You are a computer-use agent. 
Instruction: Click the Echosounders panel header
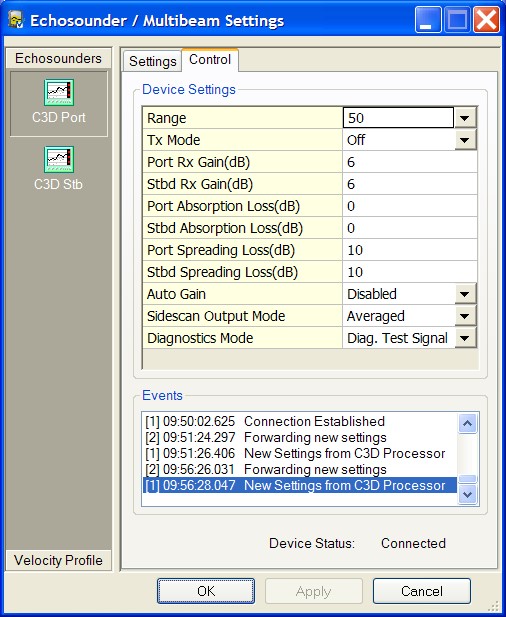pyautogui.click(x=58, y=58)
